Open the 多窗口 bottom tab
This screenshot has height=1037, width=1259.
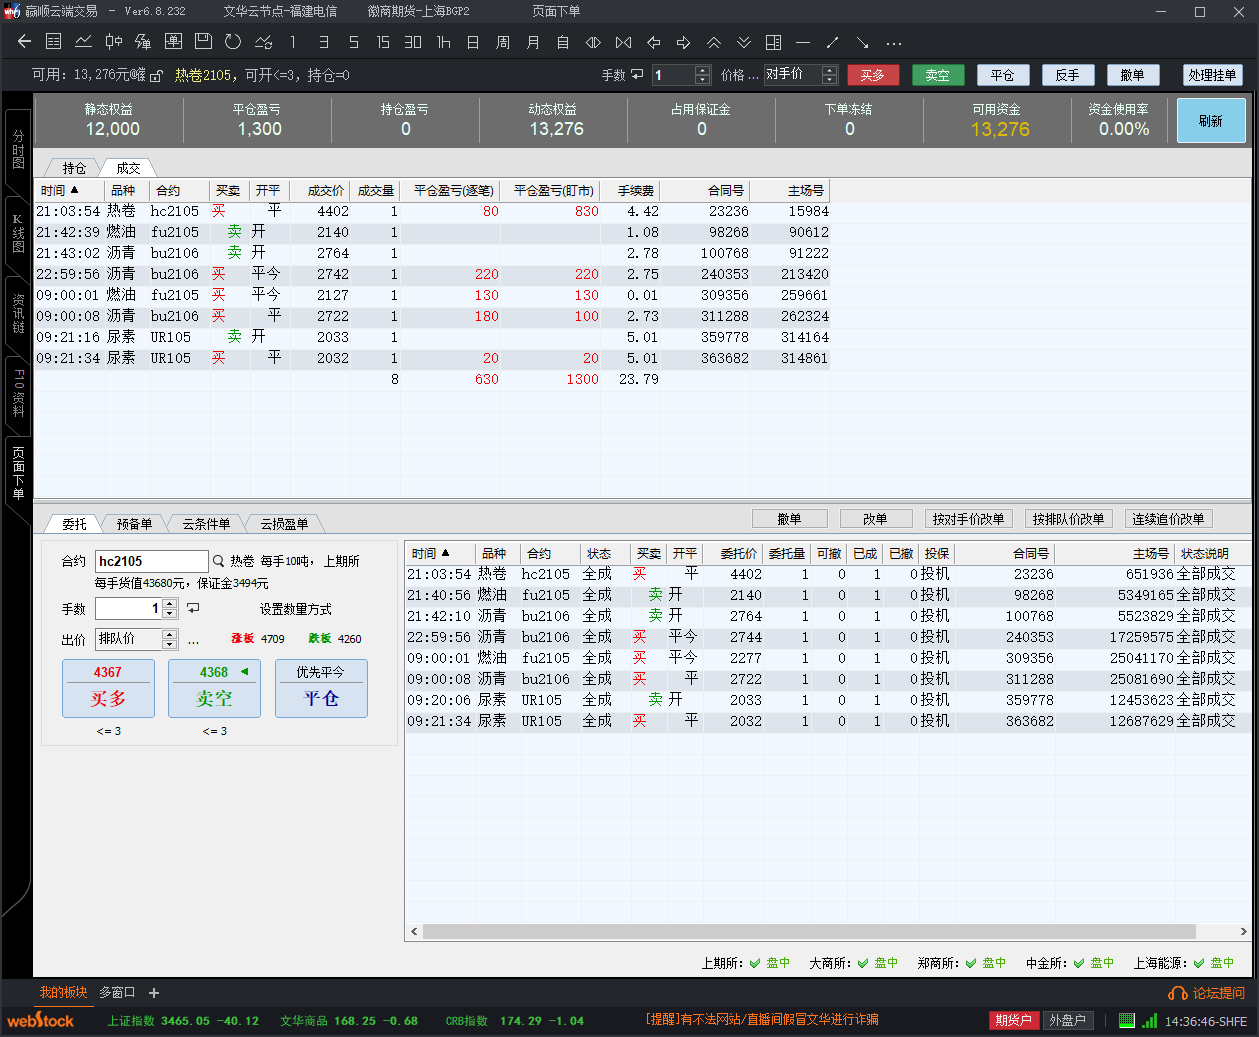[x=117, y=993]
